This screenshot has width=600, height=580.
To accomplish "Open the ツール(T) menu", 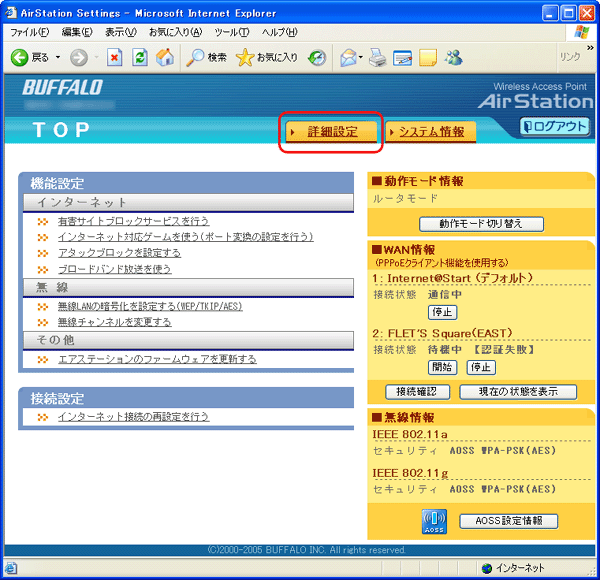I will point(232,32).
